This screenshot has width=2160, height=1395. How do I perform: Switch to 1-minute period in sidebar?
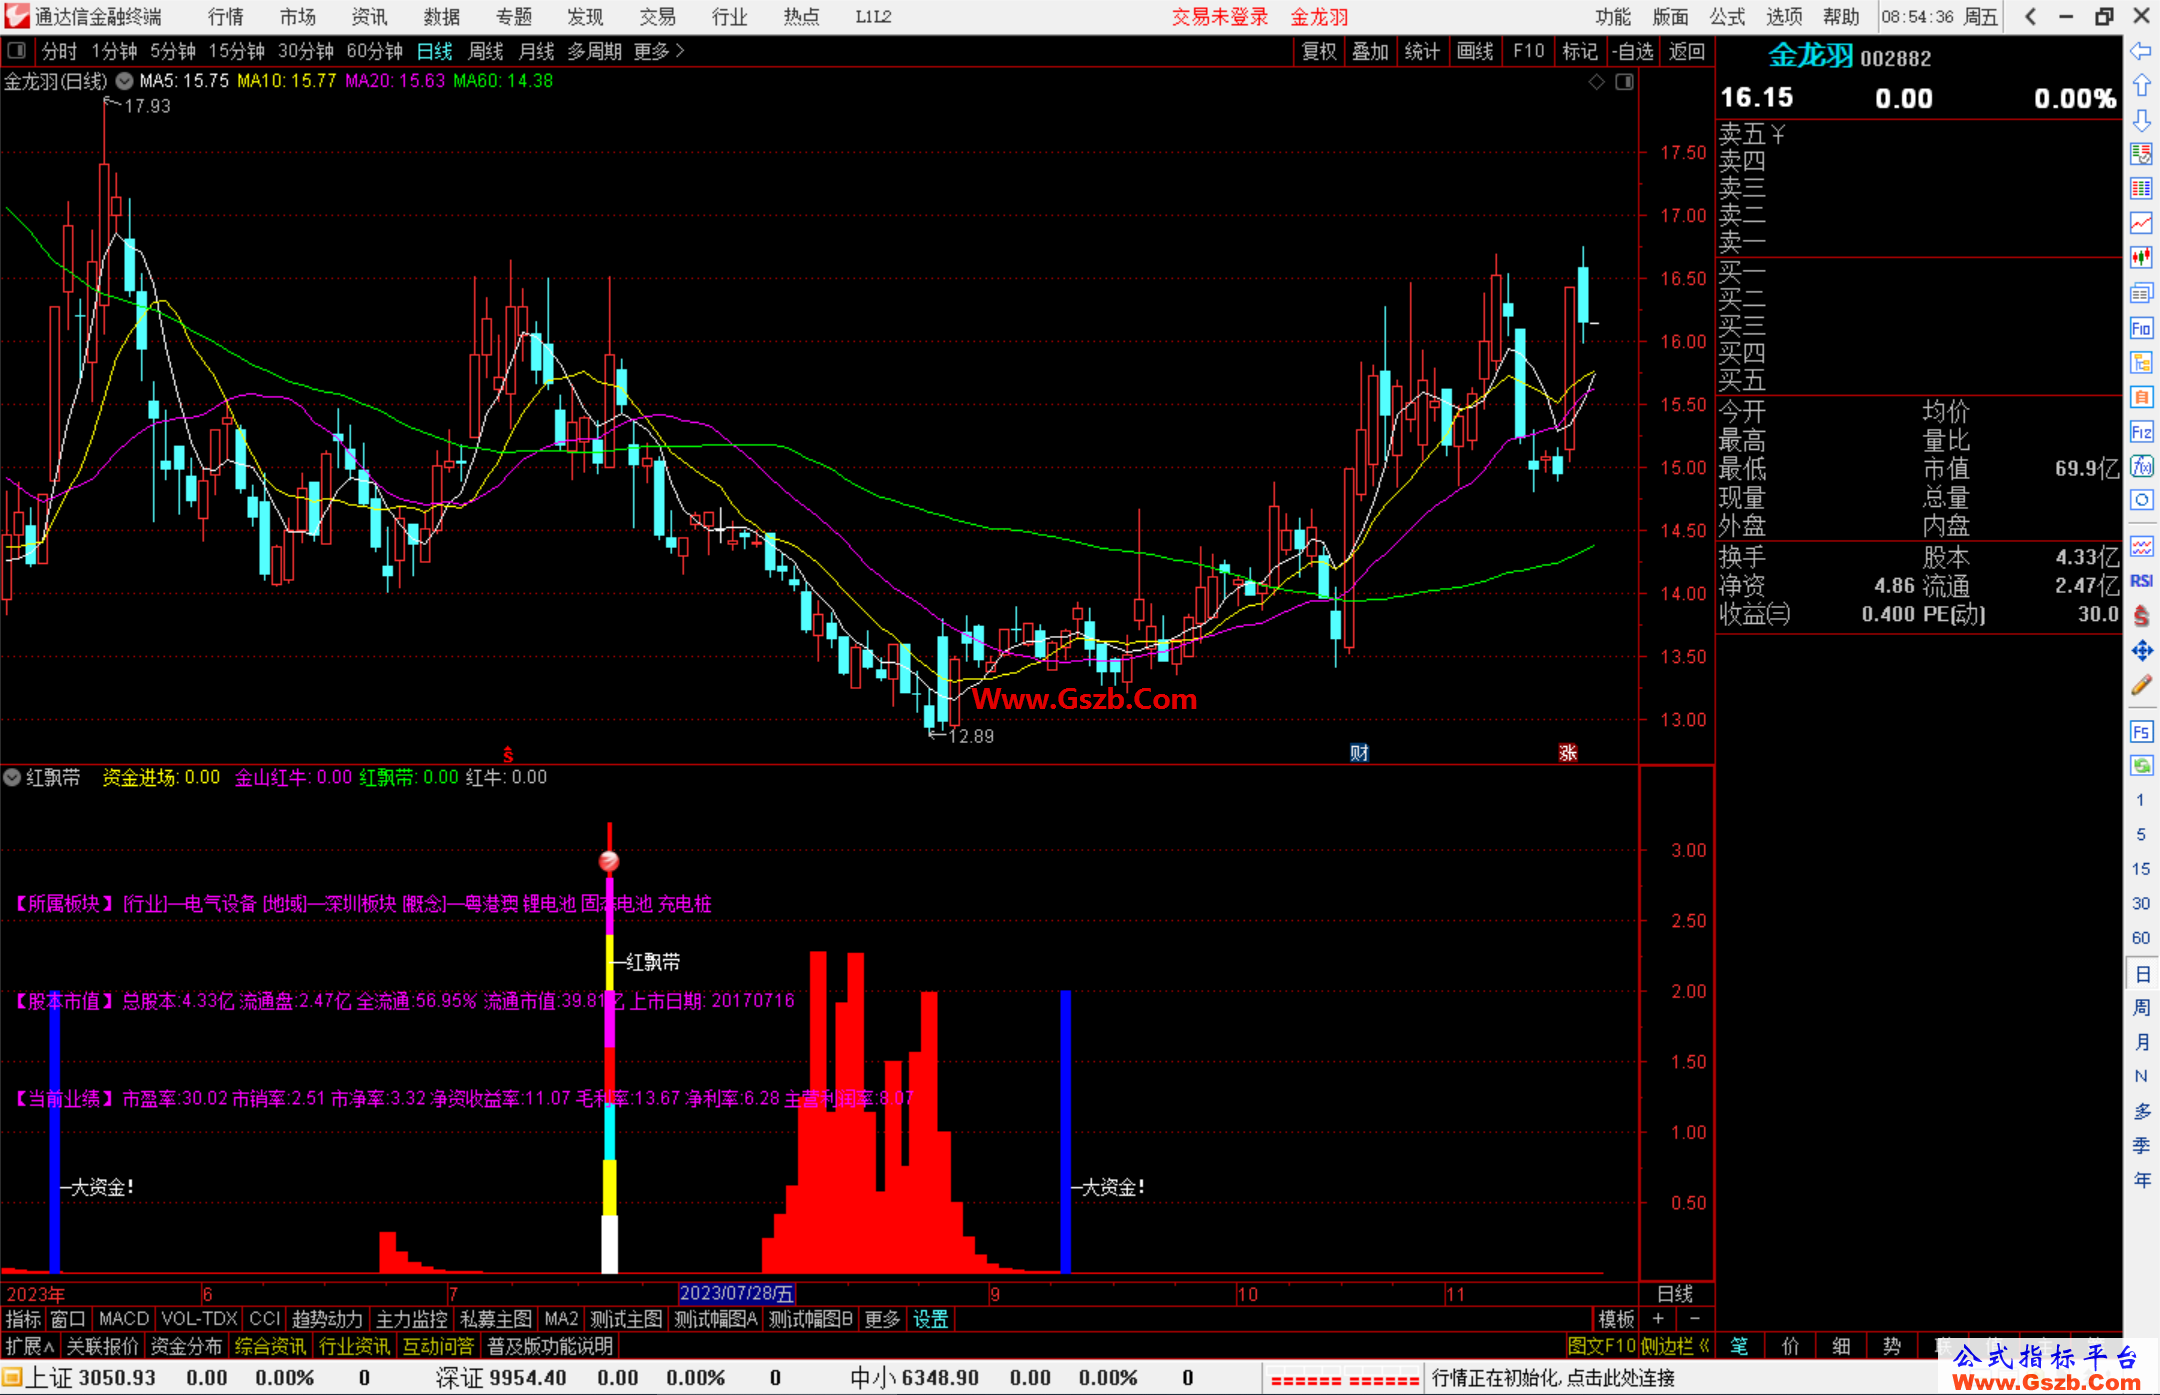(x=2140, y=800)
